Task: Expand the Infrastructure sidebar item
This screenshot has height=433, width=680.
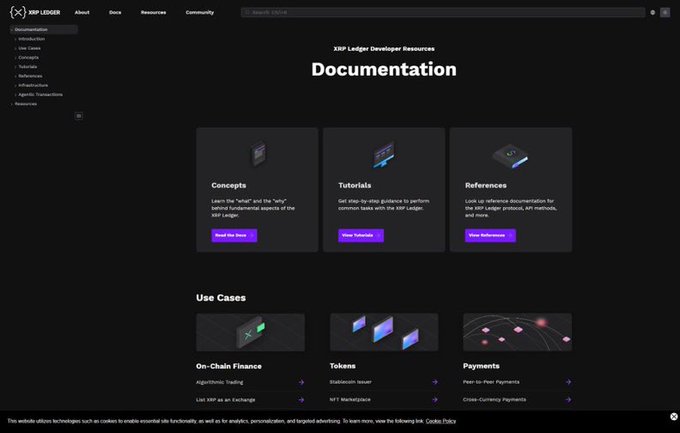Action: pos(33,85)
